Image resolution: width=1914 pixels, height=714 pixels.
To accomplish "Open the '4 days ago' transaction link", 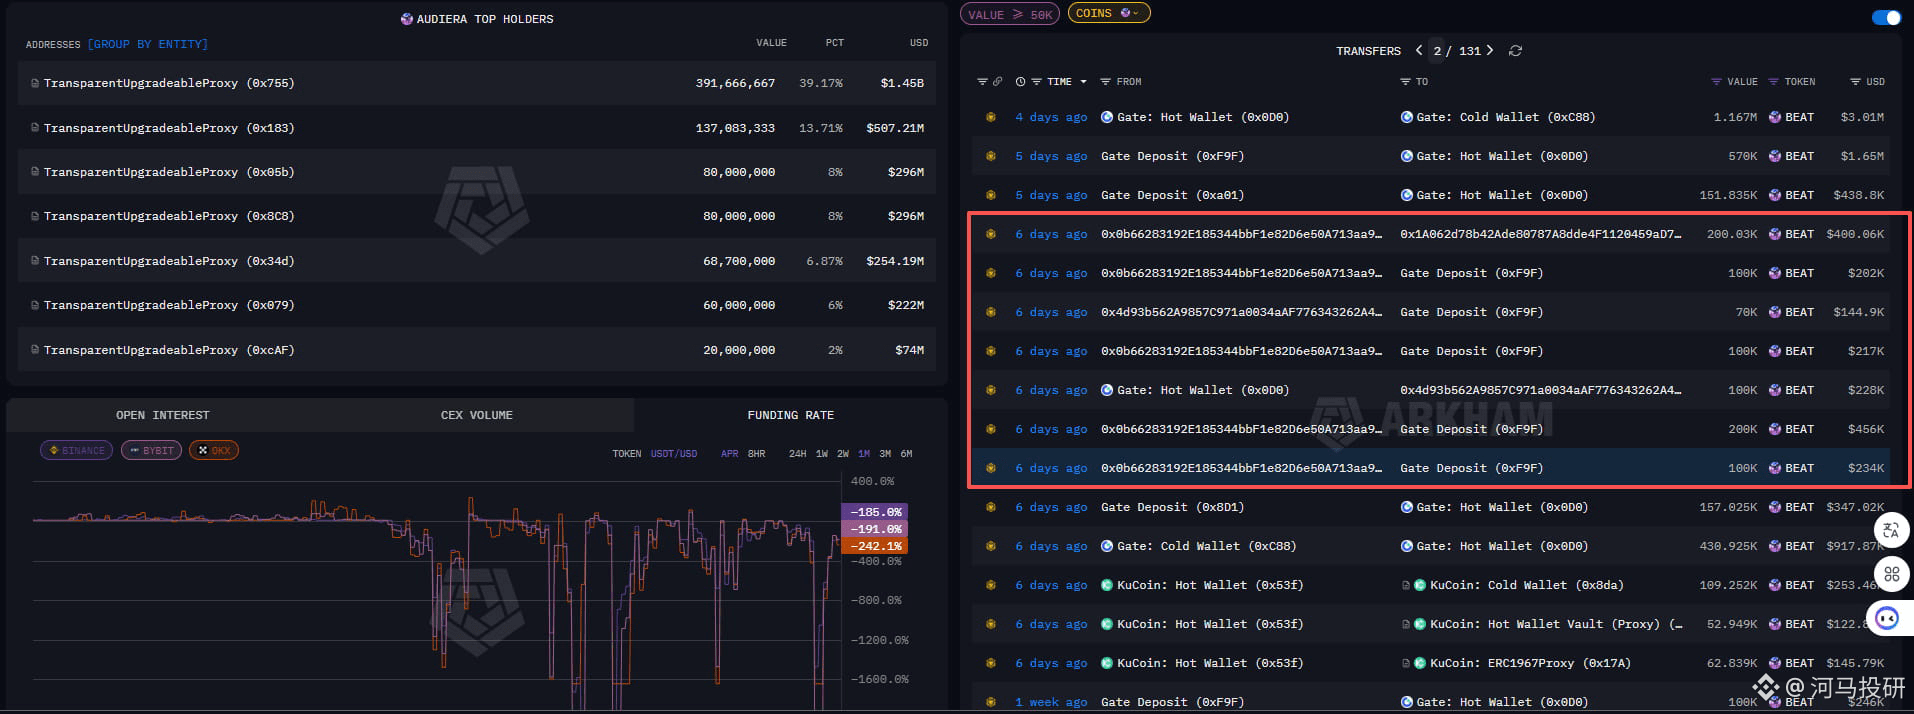I will [1051, 117].
